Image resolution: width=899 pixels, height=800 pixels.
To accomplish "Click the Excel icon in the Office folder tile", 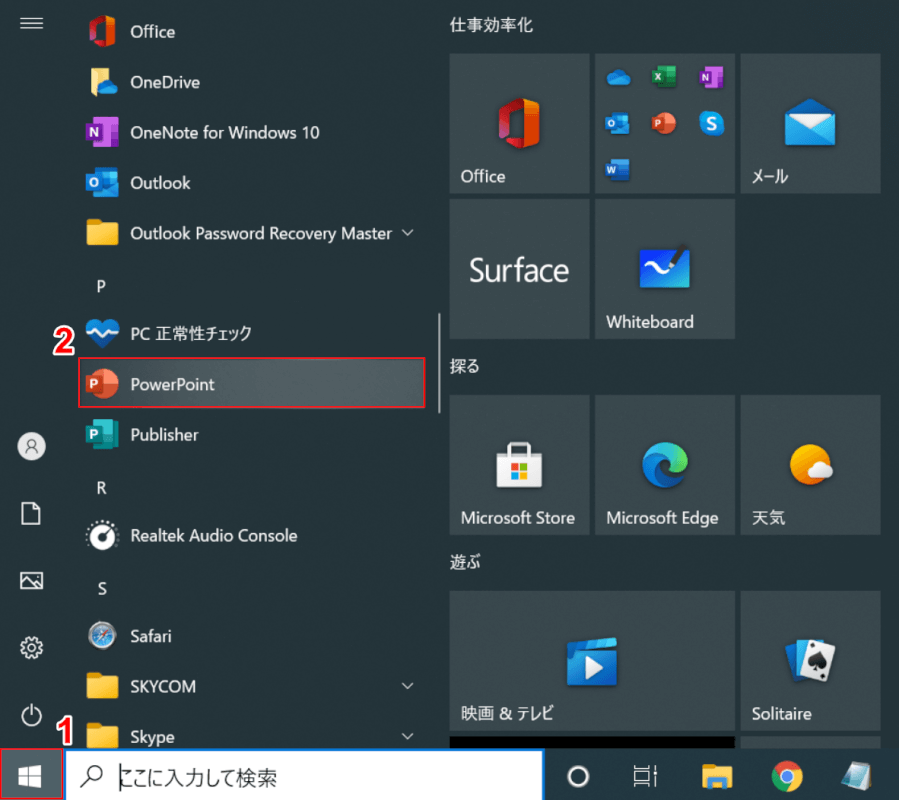I will pos(664,76).
